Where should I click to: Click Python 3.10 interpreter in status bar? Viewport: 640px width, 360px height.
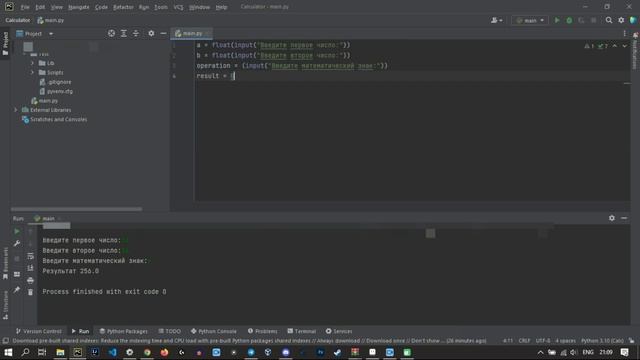pos(602,340)
